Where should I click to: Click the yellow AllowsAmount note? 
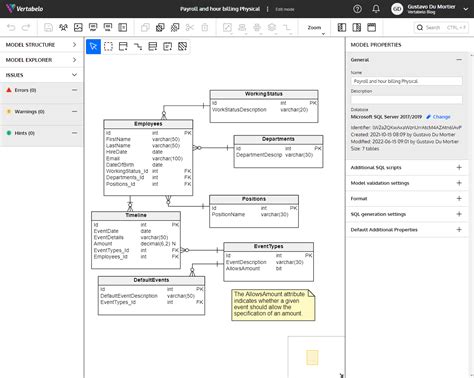click(273, 305)
